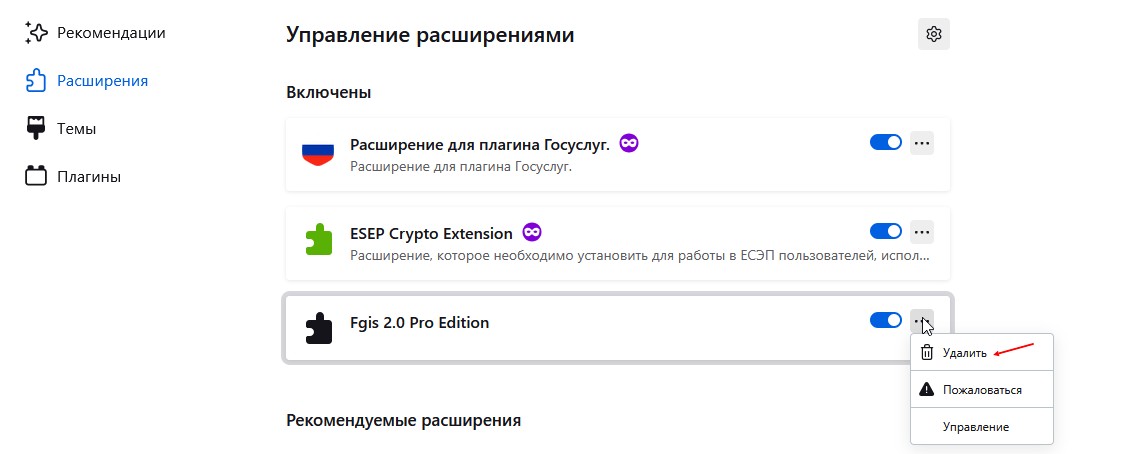Click the trash icon next to Удалить
Viewport: 1132px width, 454px height.
coord(927,352)
